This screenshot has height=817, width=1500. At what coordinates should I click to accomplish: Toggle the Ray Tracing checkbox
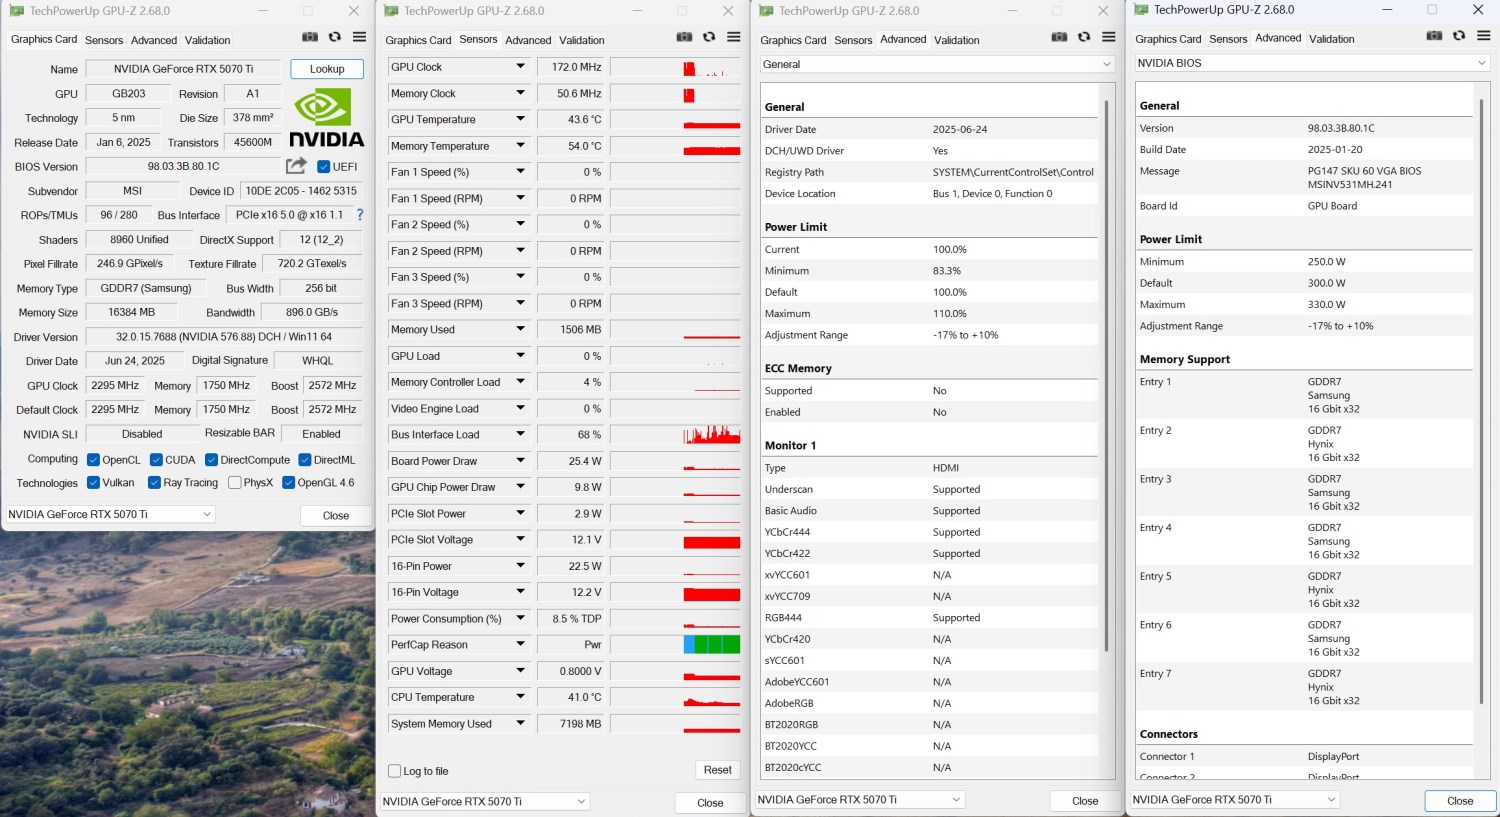[x=154, y=483]
